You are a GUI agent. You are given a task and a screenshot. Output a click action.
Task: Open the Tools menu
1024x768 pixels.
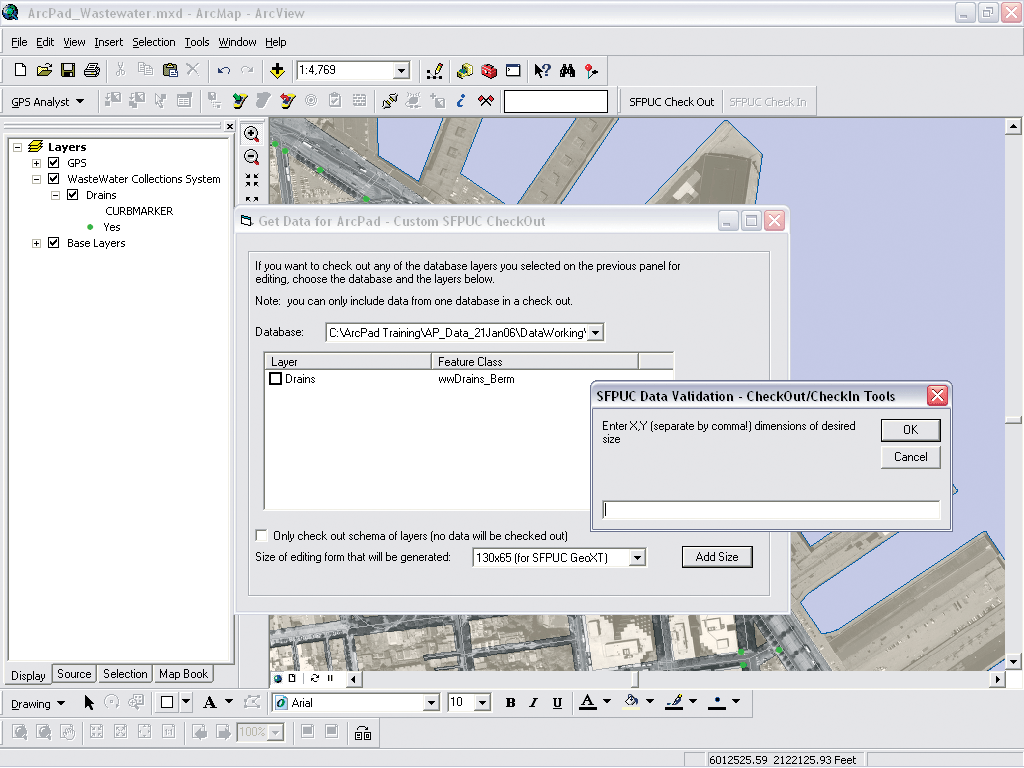tap(196, 42)
